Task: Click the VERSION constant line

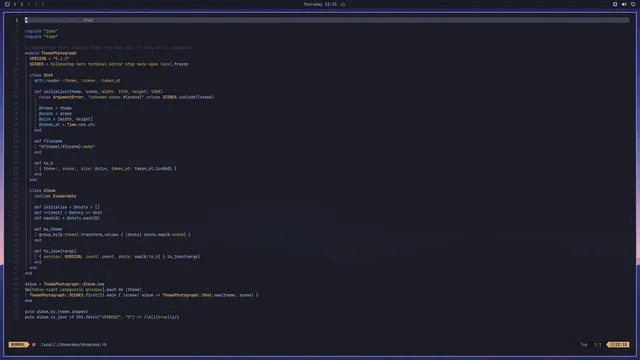Action: (49, 58)
